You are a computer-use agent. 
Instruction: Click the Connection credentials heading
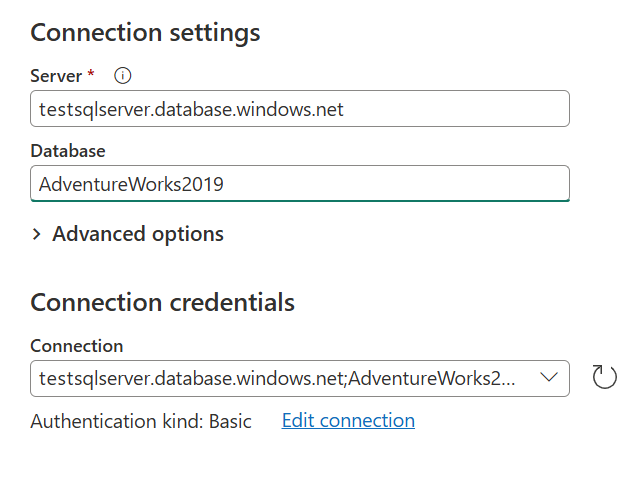(162, 301)
